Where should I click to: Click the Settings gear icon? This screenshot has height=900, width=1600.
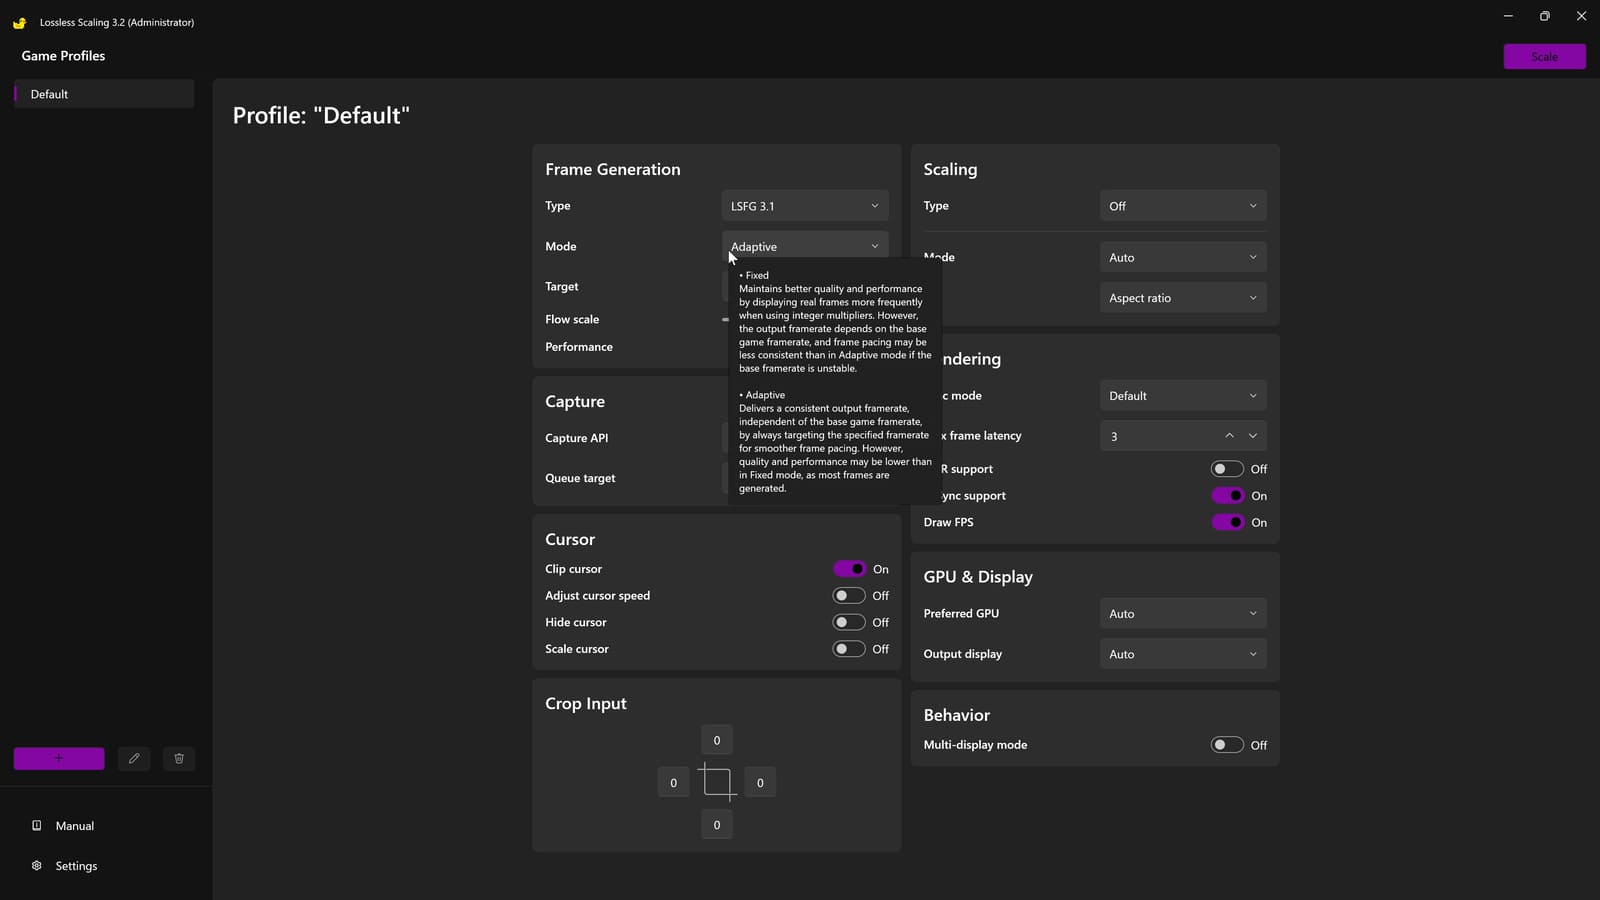[x=37, y=865]
